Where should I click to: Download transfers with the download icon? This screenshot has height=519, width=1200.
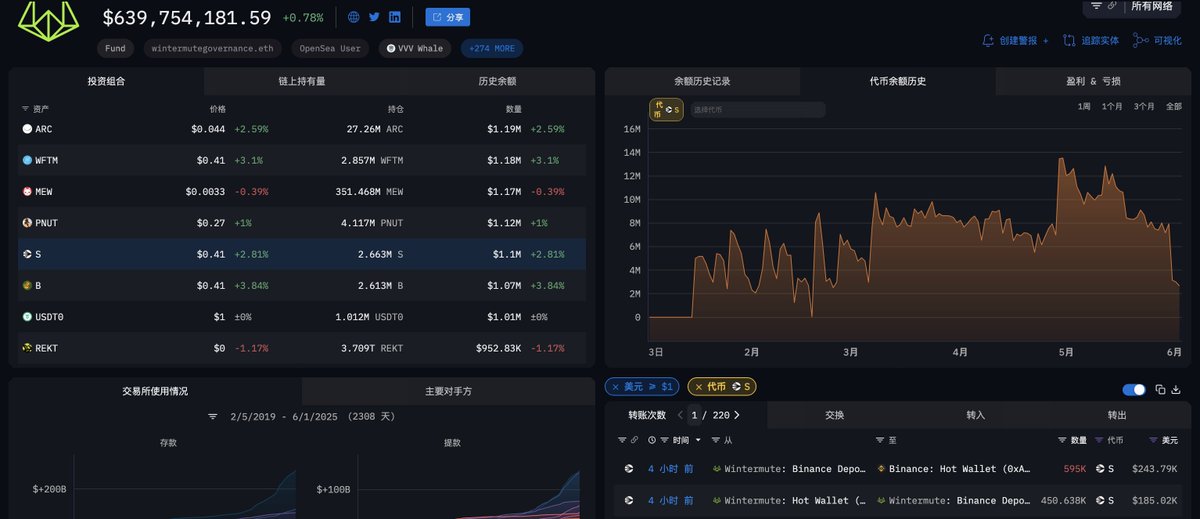point(1176,389)
